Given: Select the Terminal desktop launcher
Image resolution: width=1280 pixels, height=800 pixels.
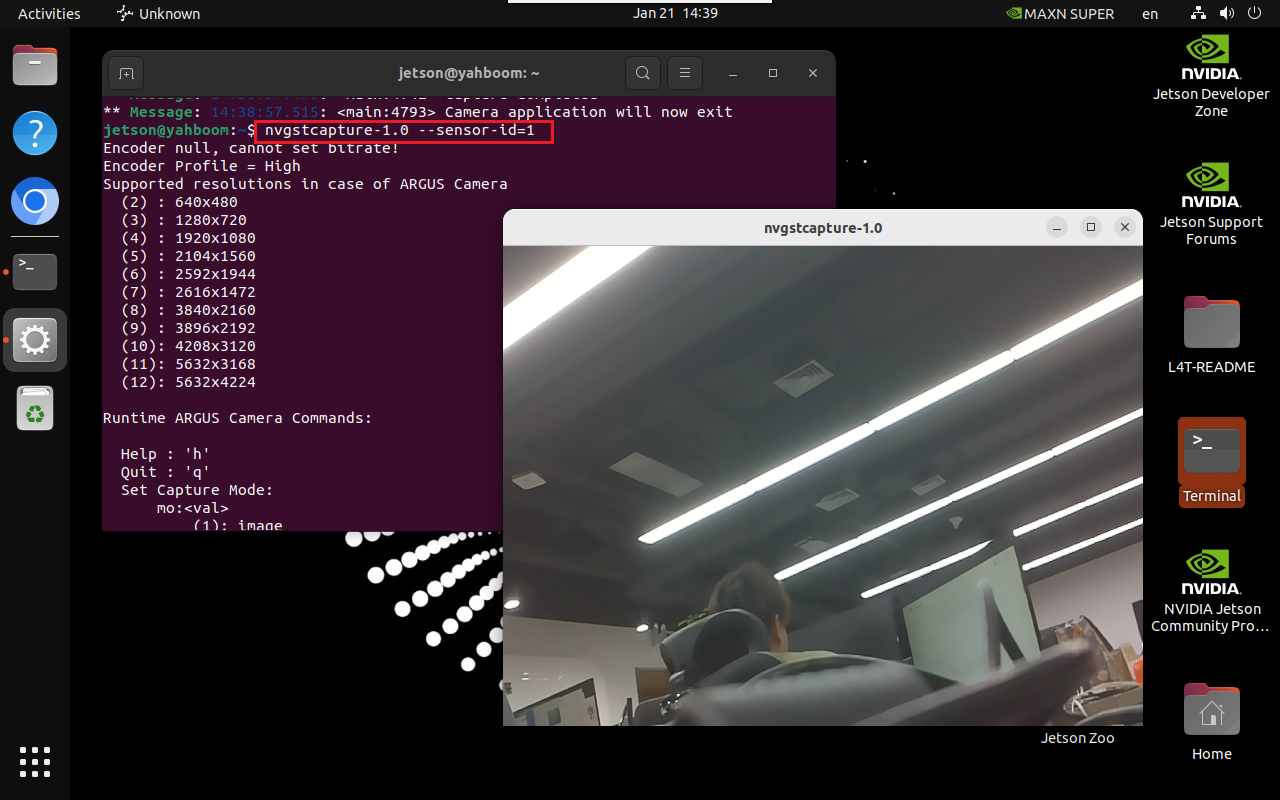Looking at the screenshot, I should click(1211, 462).
